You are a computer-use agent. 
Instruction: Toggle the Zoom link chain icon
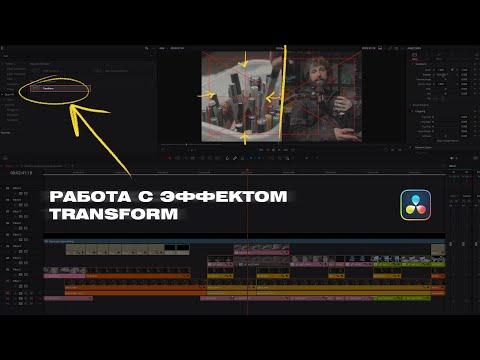point(452,70)
